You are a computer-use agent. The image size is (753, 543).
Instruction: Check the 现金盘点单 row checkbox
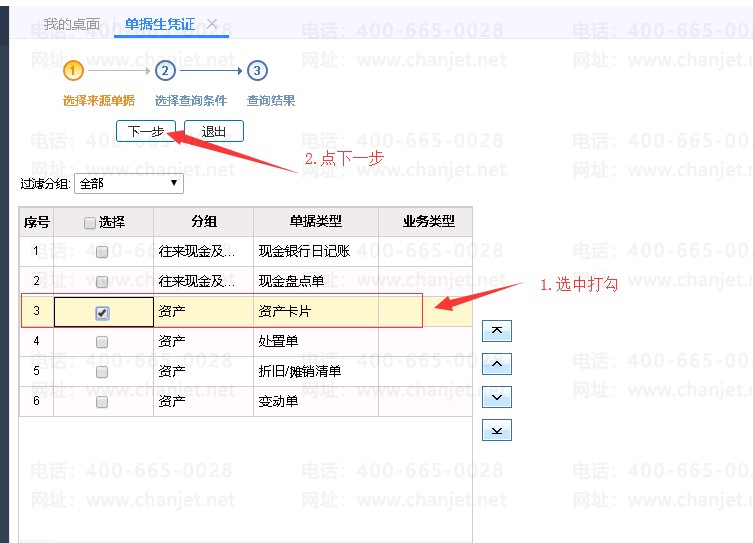click(102, 281)
